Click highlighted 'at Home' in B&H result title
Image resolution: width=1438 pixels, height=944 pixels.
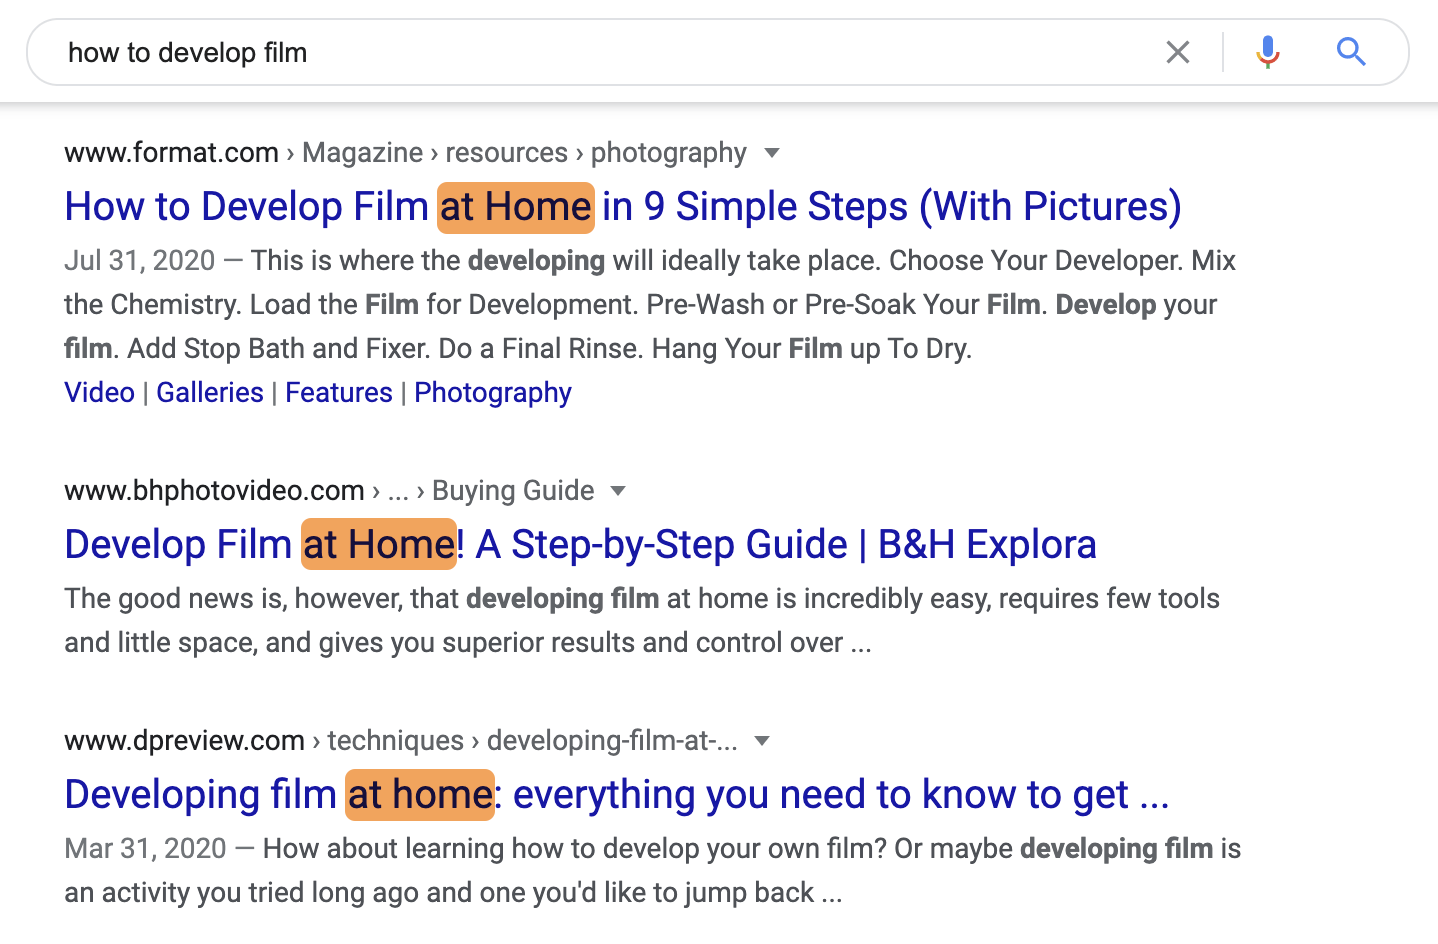pyautogui.click(x=379, y=545)
